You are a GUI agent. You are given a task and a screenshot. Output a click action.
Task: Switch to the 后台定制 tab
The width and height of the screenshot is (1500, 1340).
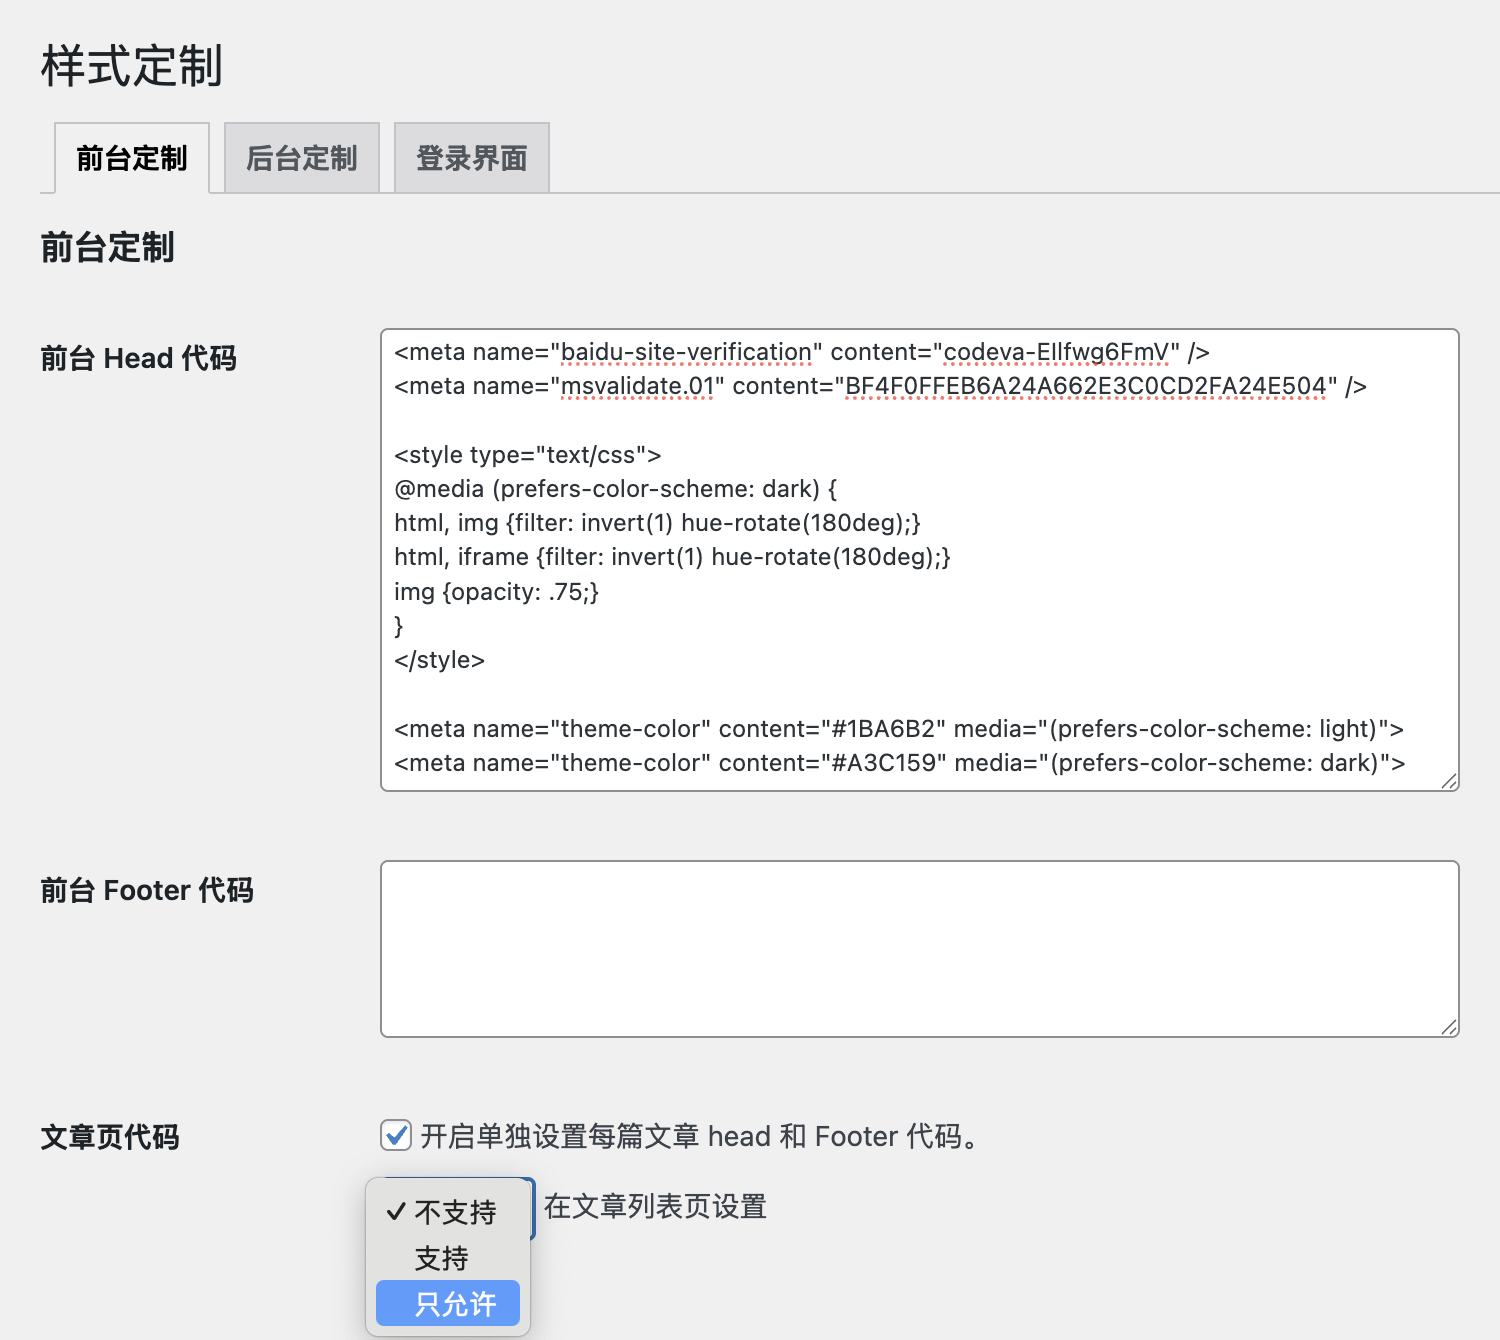pos(302,158)
